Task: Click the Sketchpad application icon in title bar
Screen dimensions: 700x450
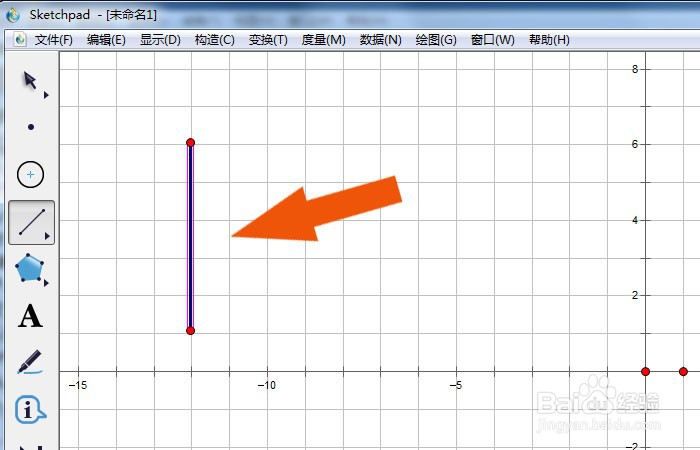Action: click(x=13, y=15)
